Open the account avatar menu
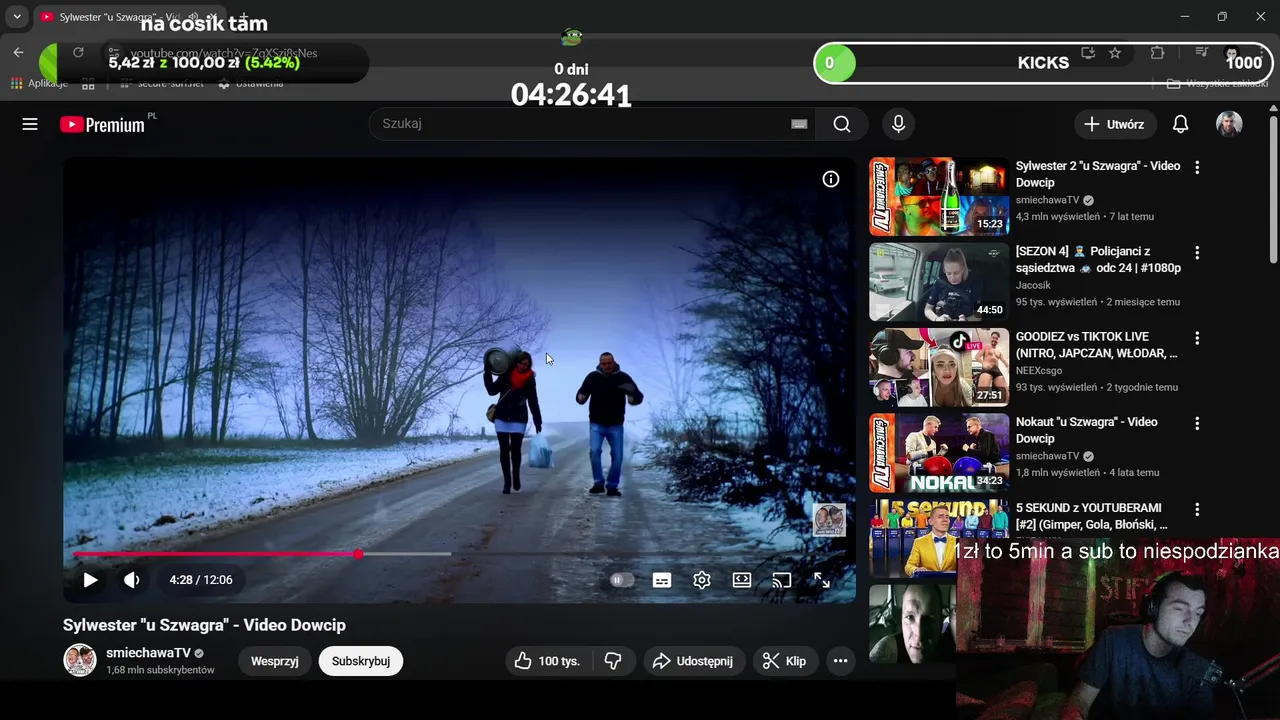Screen dimensions: 1280x720 (1229, 124)
